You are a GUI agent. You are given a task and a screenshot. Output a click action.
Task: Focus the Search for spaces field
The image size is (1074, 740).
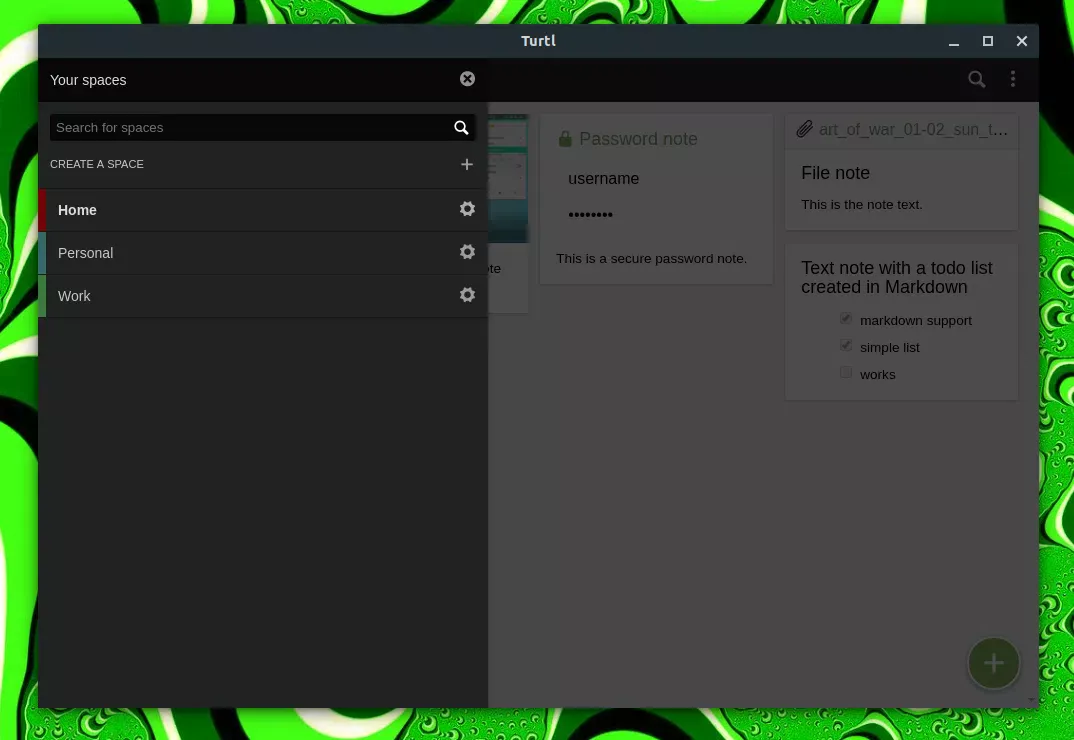pyautogui.click(x=245, y=128)
